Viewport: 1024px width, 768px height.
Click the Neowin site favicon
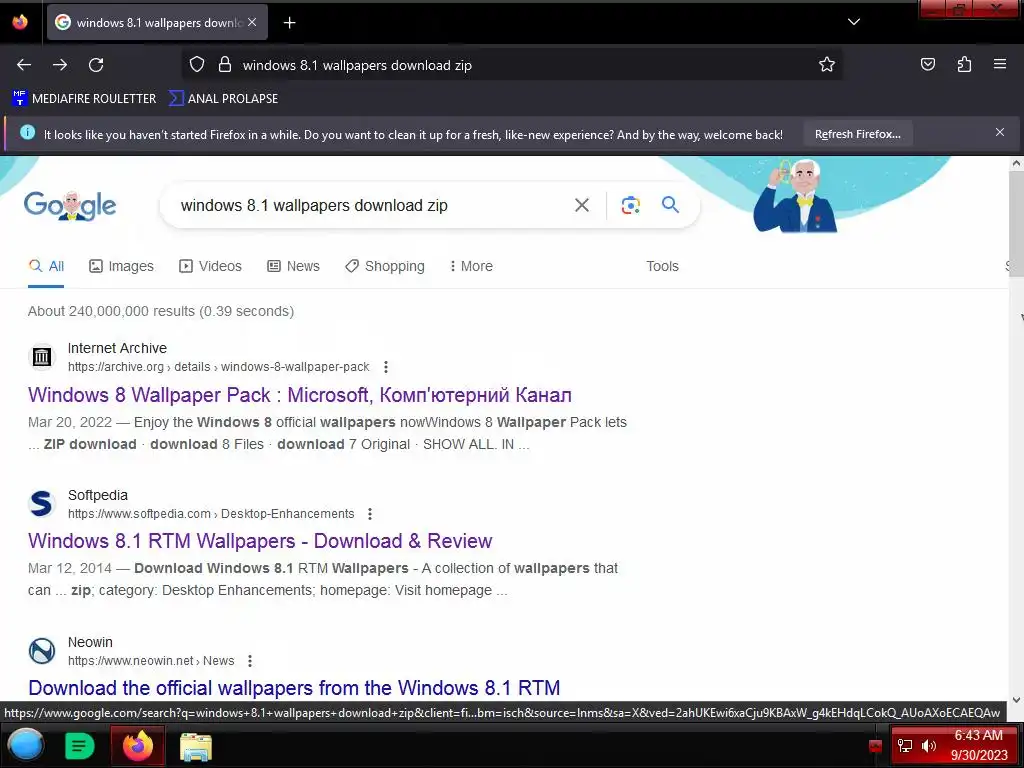coord(42,651)
